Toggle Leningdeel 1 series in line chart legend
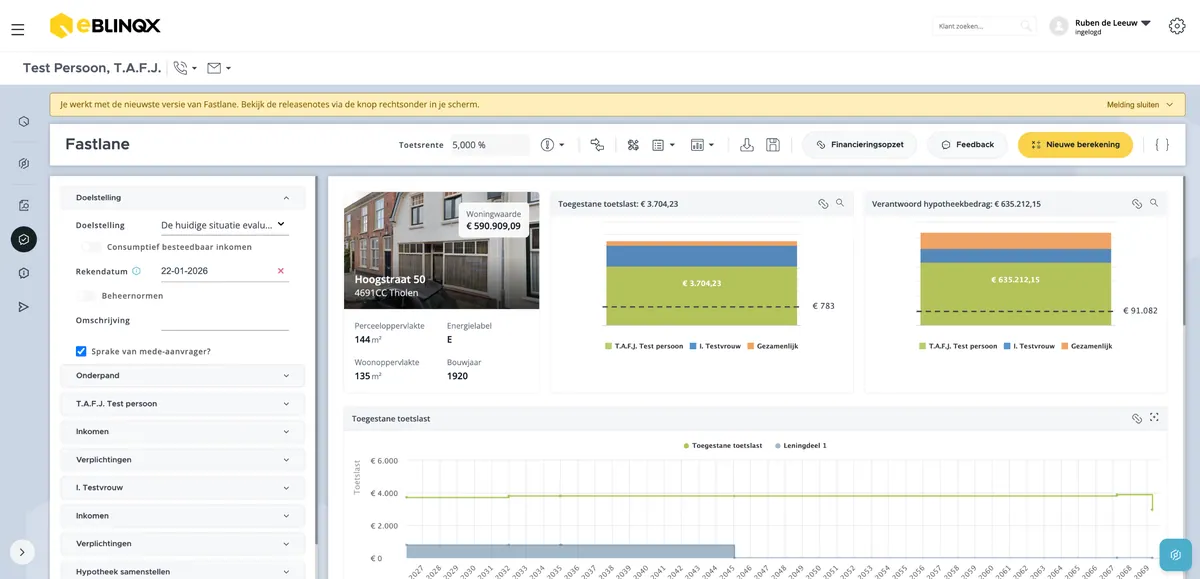 coord(800,445)
